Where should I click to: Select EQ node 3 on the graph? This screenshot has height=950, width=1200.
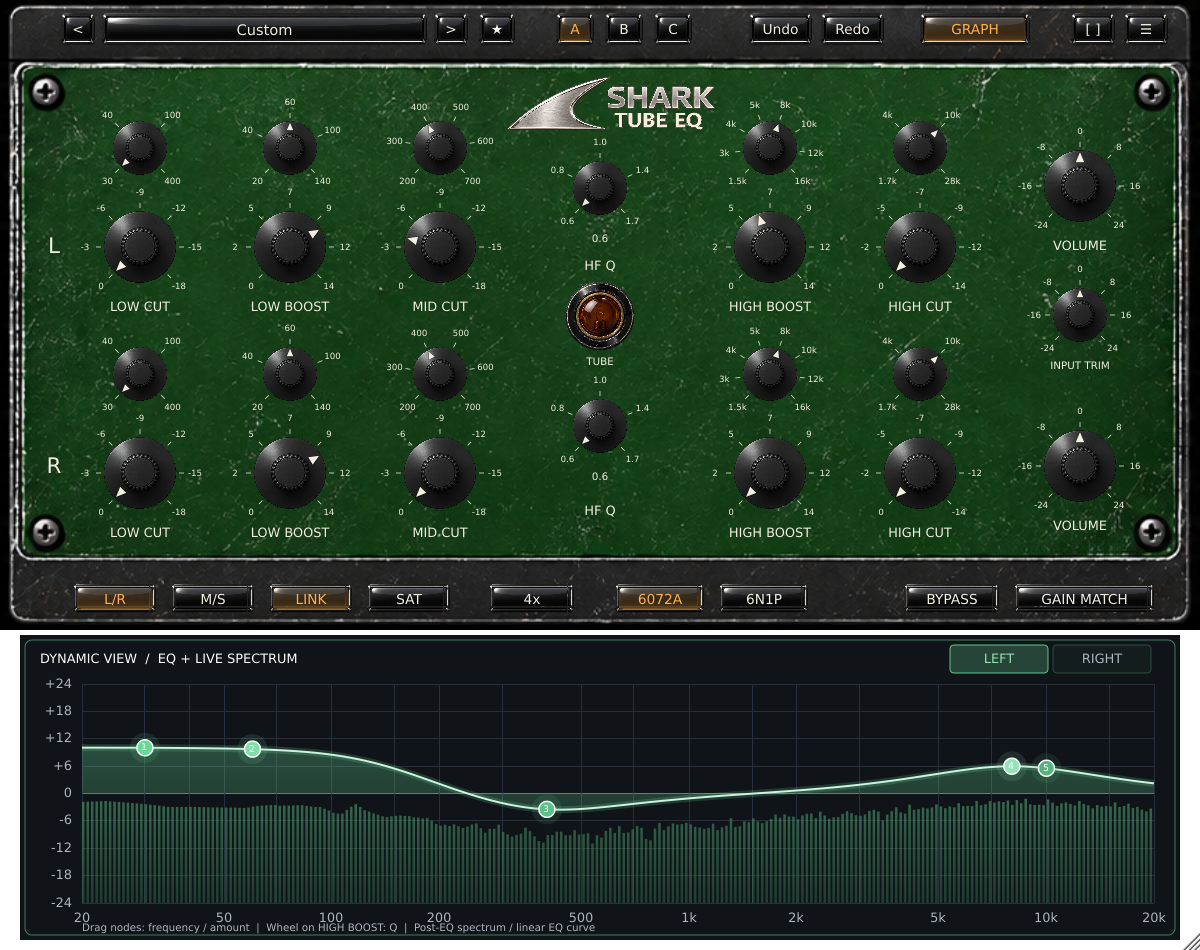coord(546,809)
